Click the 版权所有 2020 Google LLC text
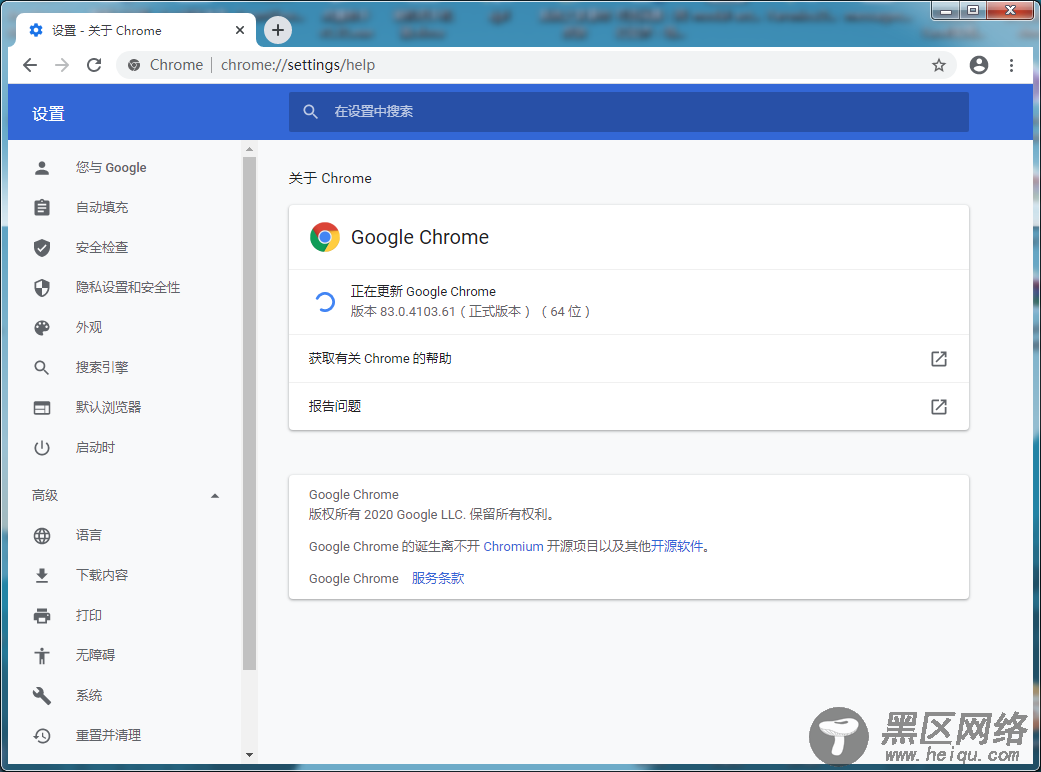Viewport: 1041px width, 772px height. (x=432, y=514)
